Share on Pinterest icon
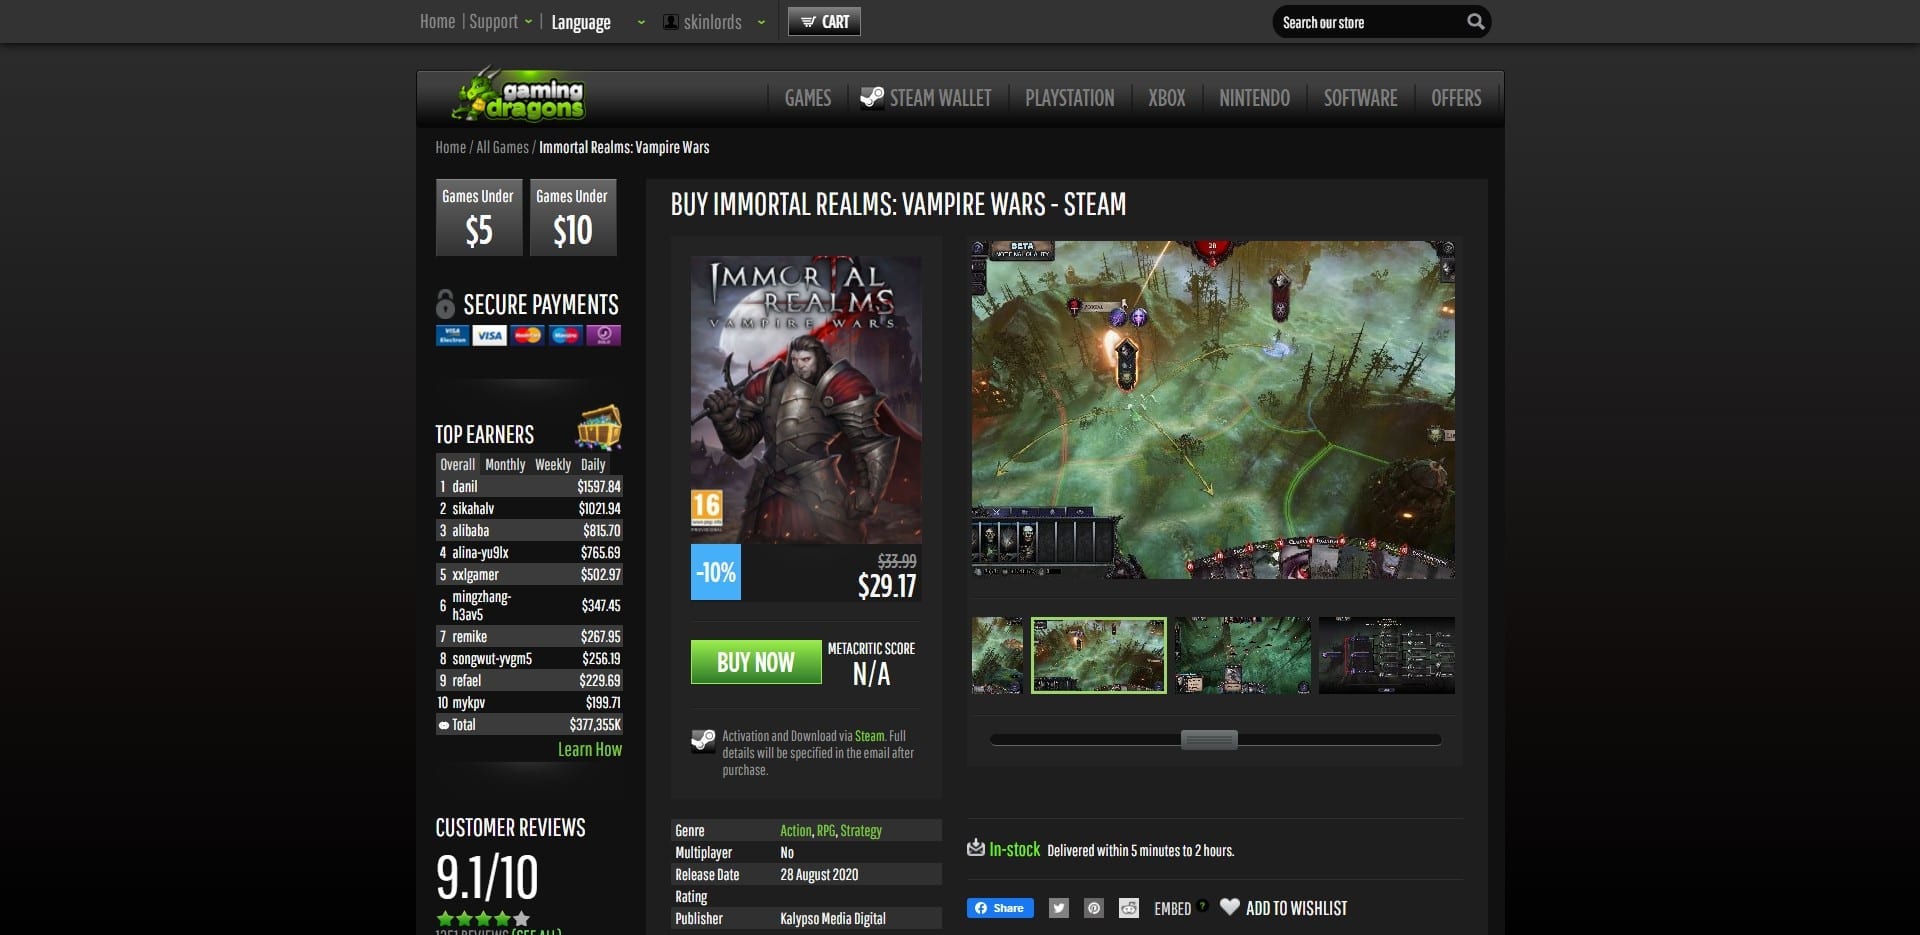The height and width of the screenshot is (935, 1920). coord(1094,908)
